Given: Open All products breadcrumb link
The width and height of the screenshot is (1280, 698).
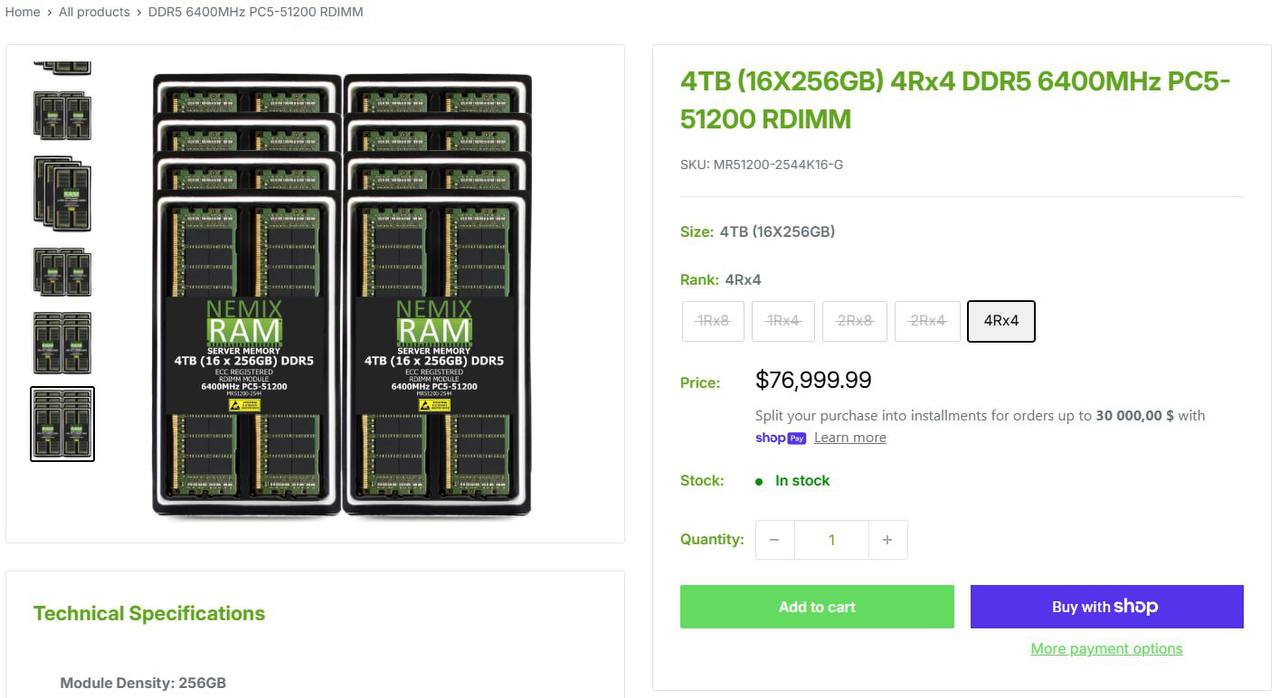Looking at the screenshot, I should (94, 12).
